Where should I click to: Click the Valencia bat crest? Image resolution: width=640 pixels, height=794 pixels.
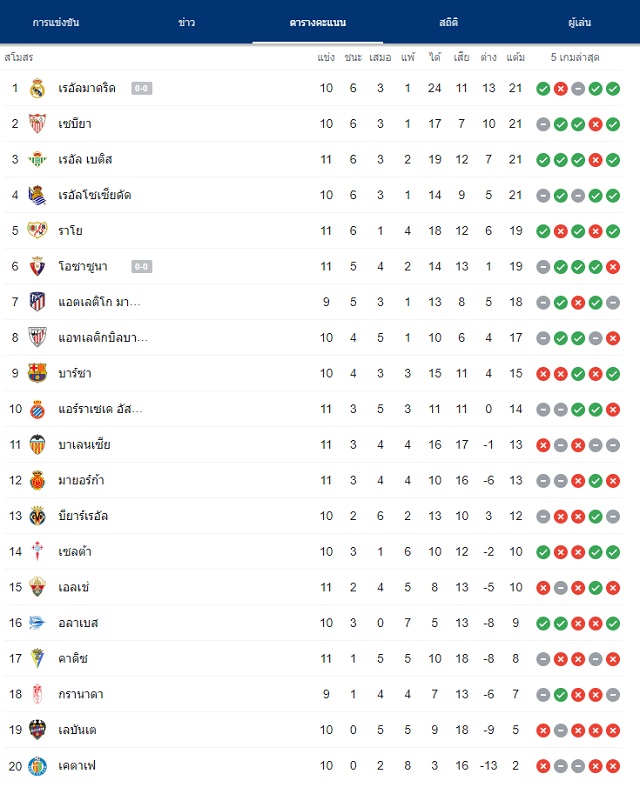[37, 445]
